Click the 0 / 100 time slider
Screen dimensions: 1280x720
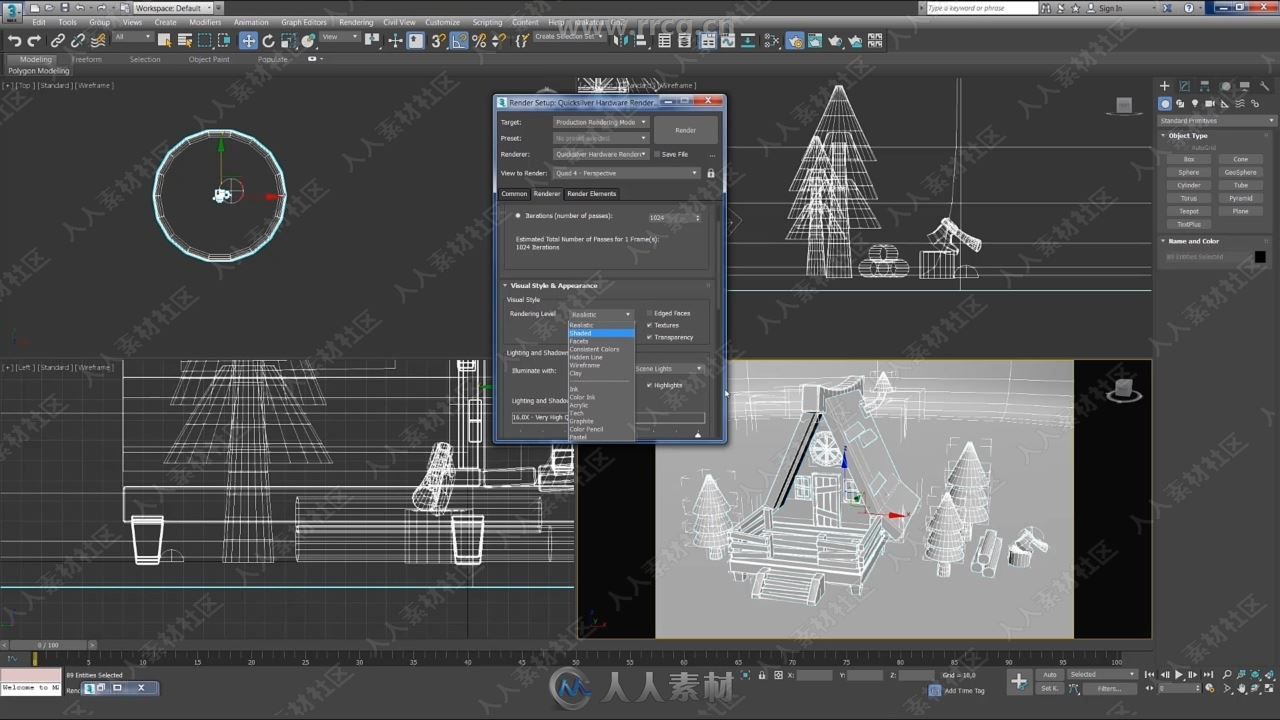pos(48,645)
